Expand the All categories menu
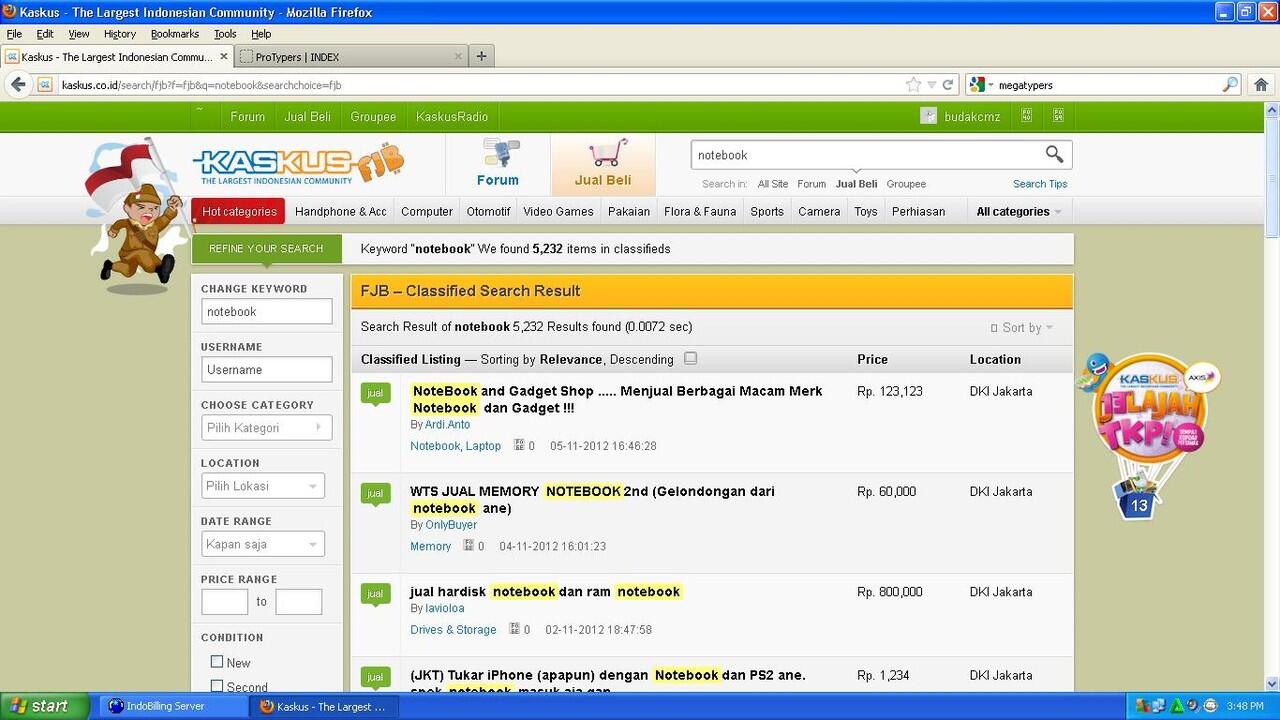Viewport: 1280px width, 720px height. click(x=1019, y=211)
